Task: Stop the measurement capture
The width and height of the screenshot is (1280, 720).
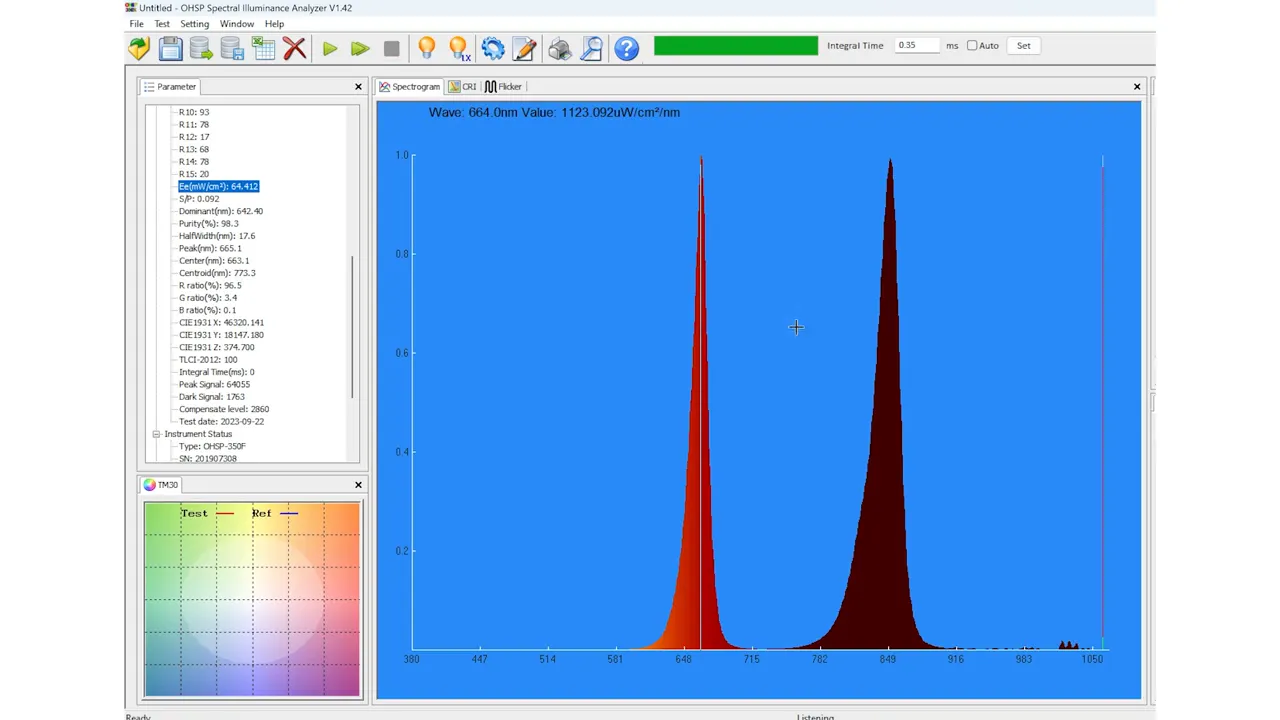Action: (391, 47)
